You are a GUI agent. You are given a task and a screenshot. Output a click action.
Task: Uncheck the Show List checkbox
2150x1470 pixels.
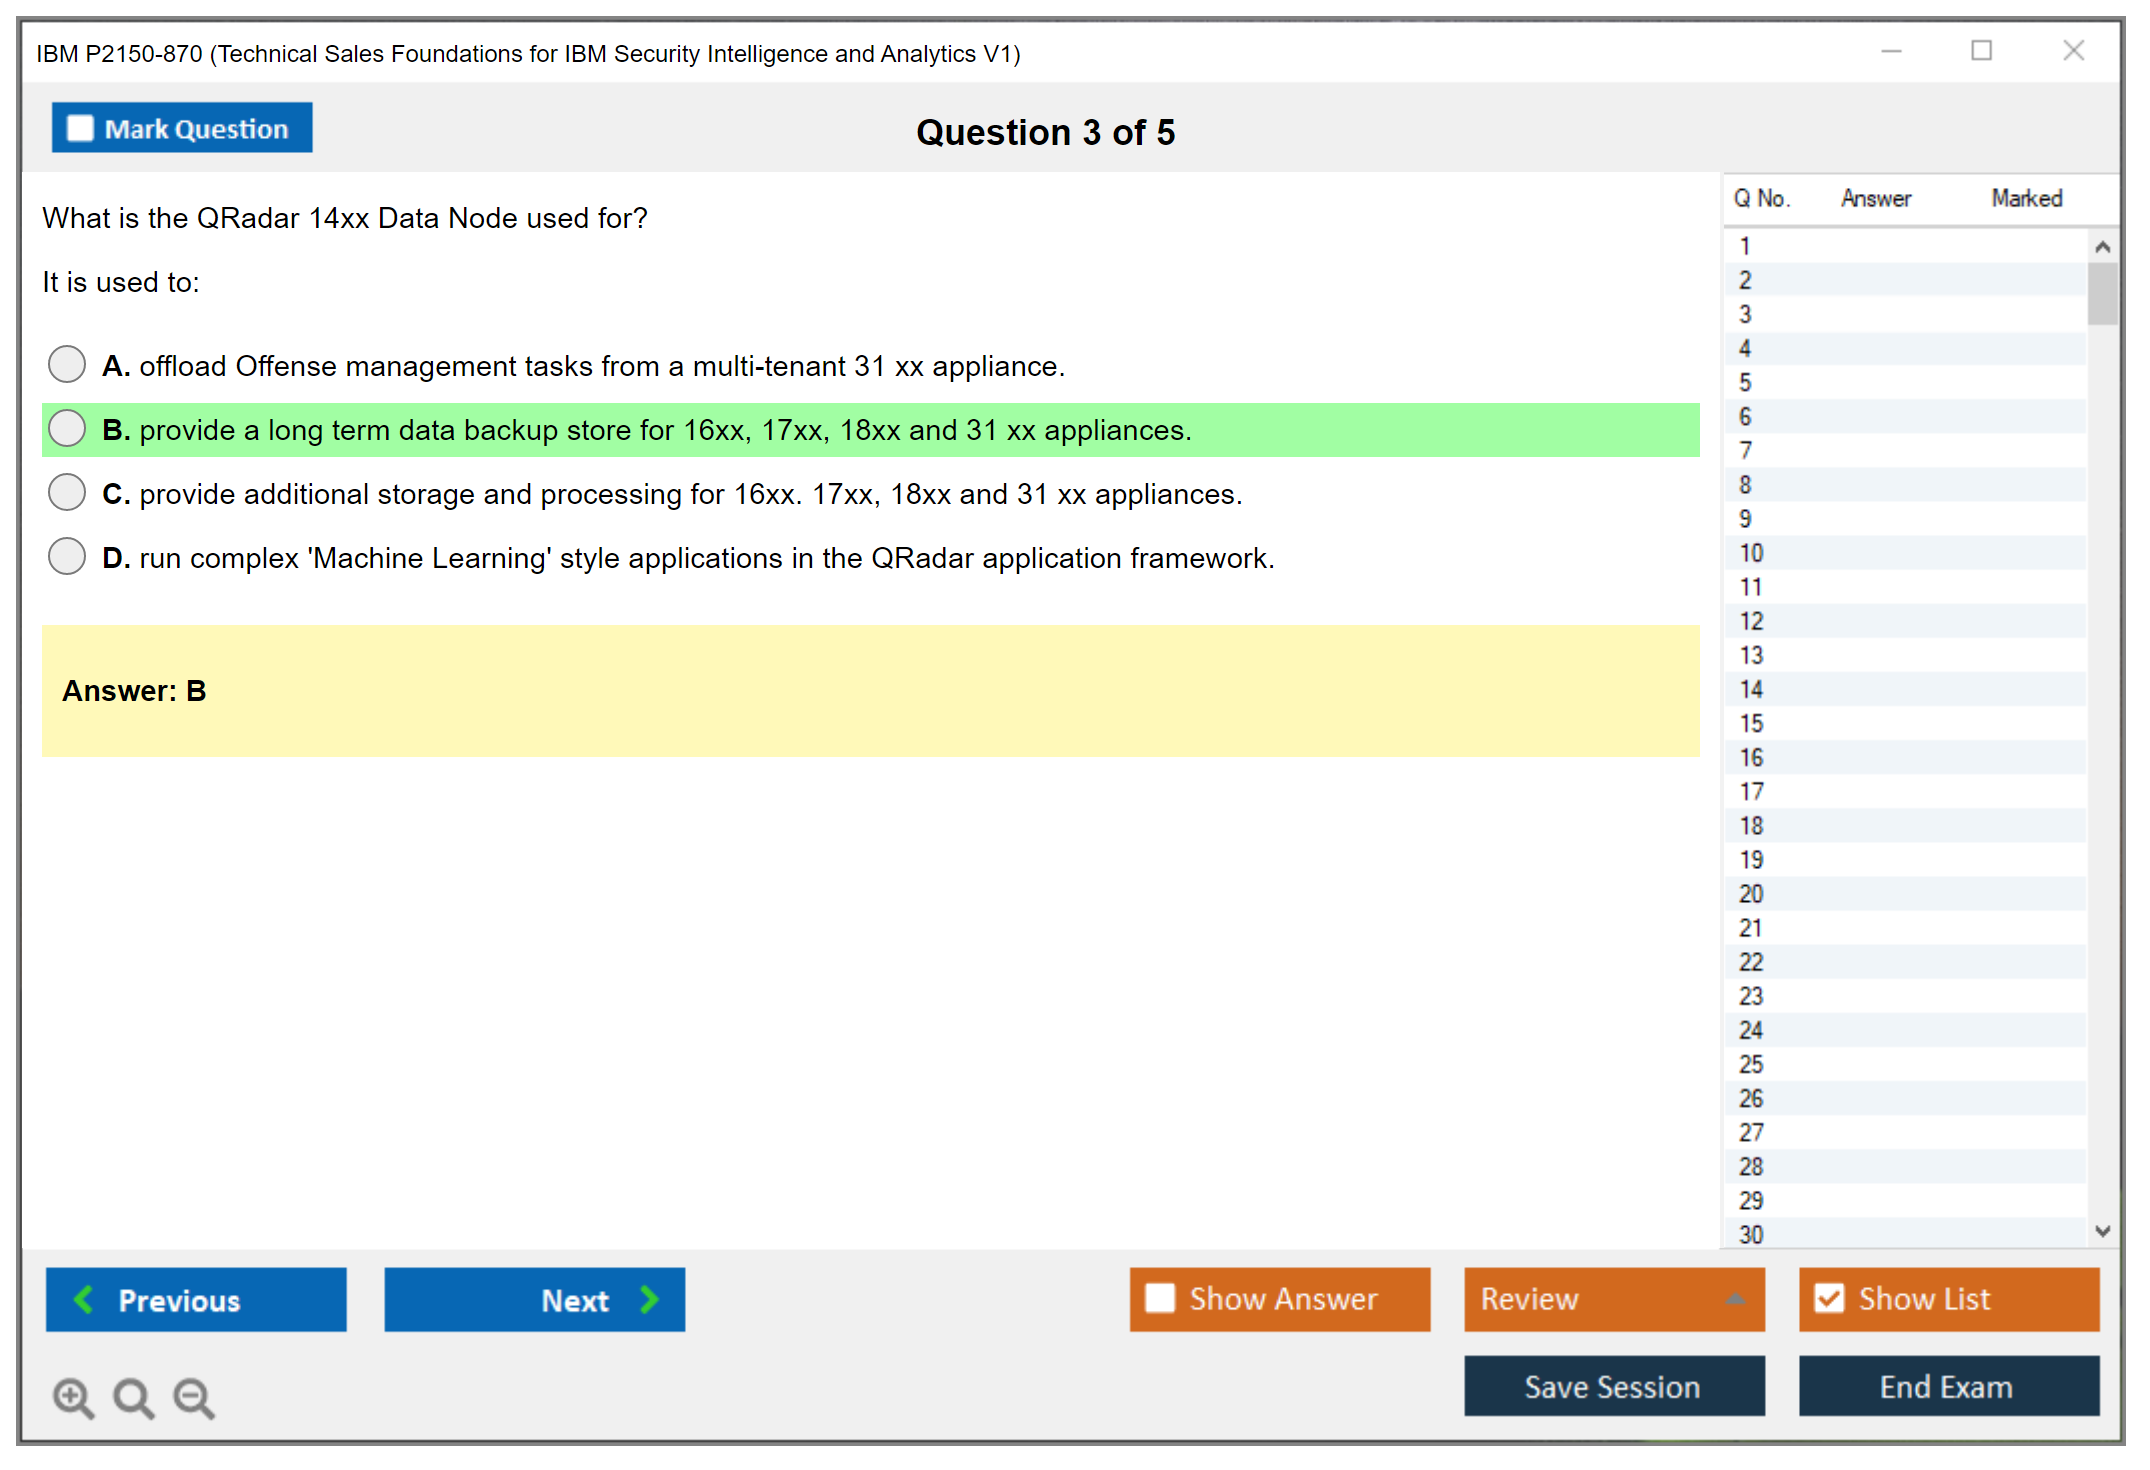1829,1298
